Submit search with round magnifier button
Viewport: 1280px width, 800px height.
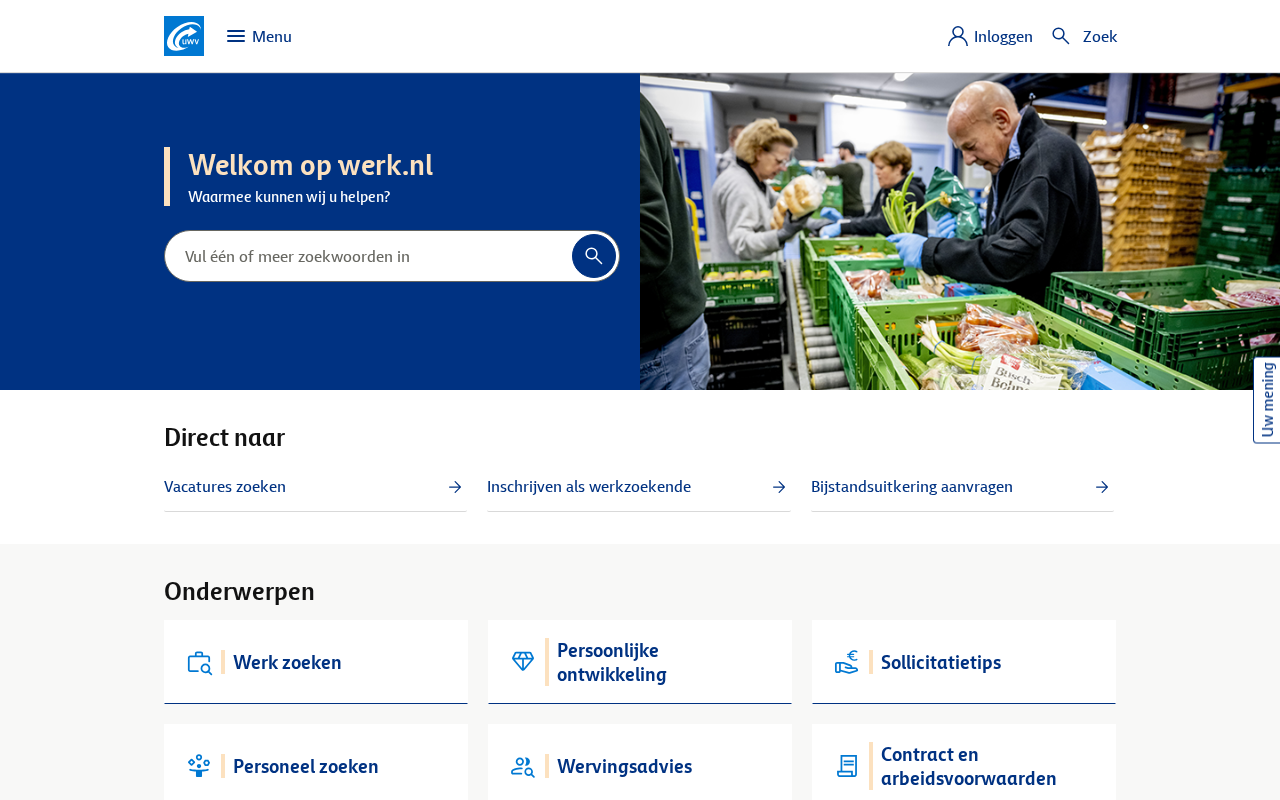point(594,256)
